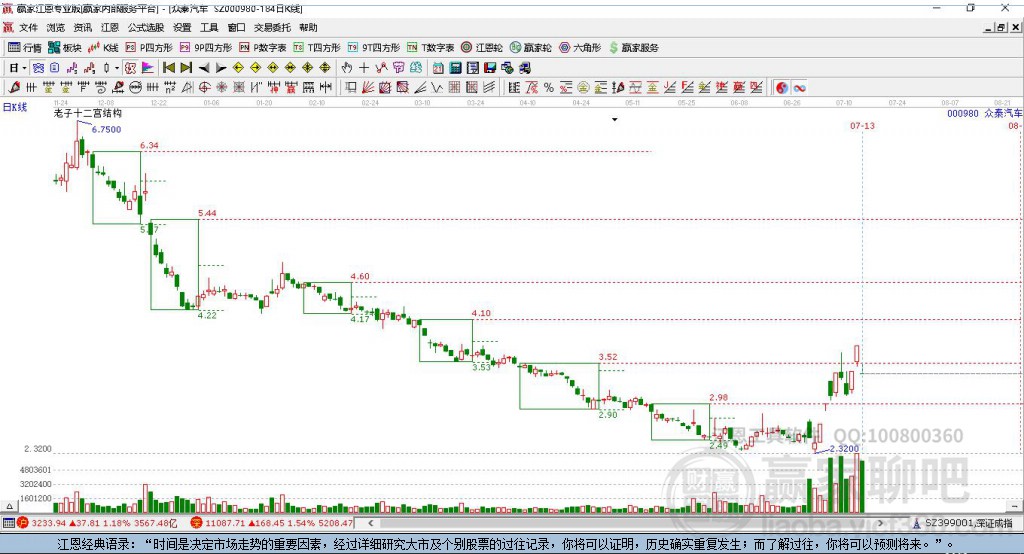Step back with the black left arrow
This screenshot has height=554, width=1024.
pyautogui.click(x=204, y=68)
